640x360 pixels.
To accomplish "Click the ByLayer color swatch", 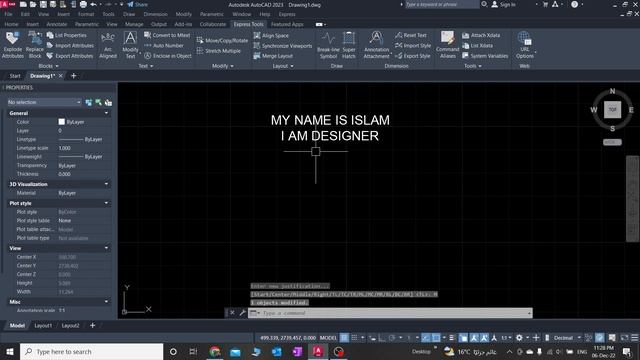I will pyautogui.click(x=62, y=122).
